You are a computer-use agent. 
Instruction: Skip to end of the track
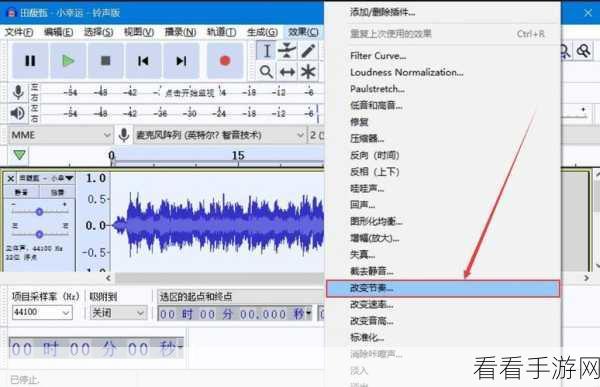(181, 60)
